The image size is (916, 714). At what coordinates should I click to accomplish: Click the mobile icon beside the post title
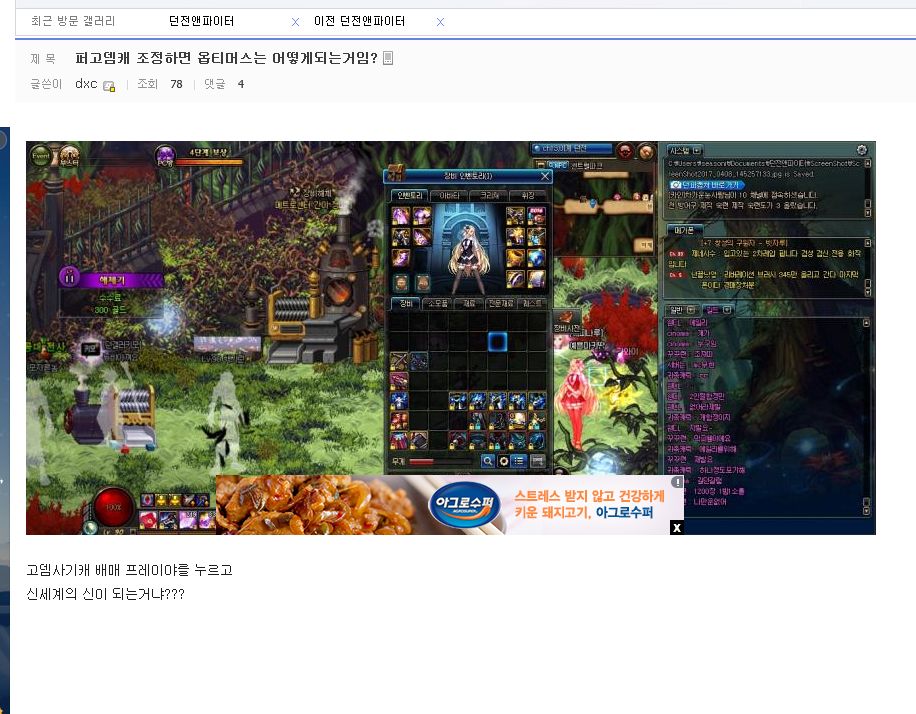(x=388, y=58)
